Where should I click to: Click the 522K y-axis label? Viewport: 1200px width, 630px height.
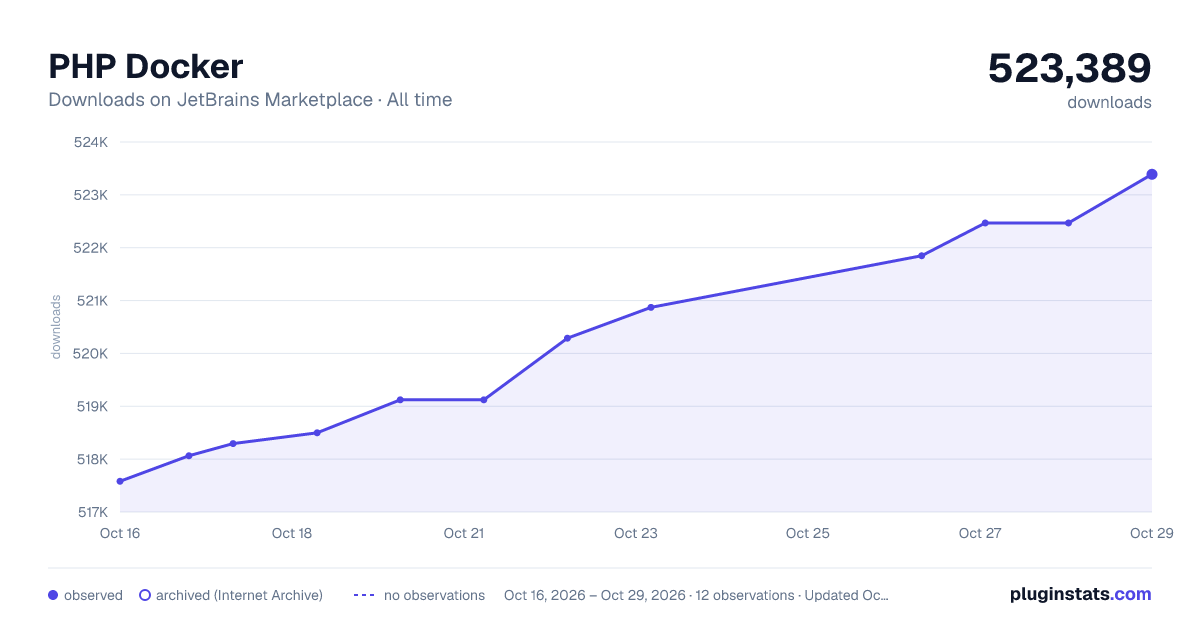(91, 248)
